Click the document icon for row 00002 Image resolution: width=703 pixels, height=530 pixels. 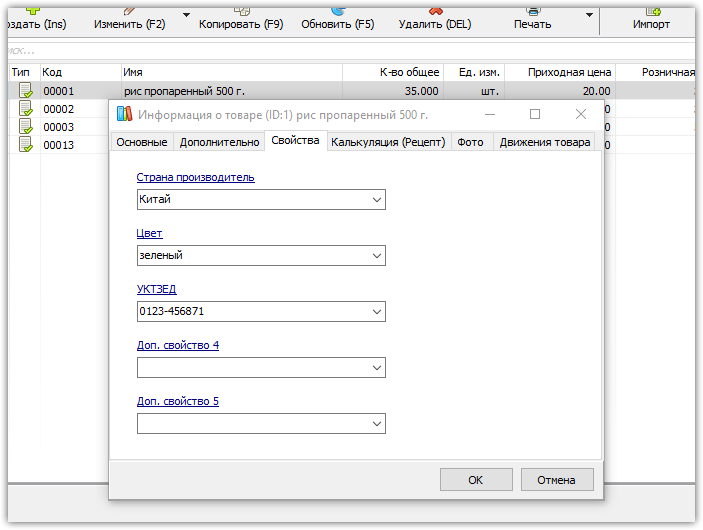click(26, 109)
